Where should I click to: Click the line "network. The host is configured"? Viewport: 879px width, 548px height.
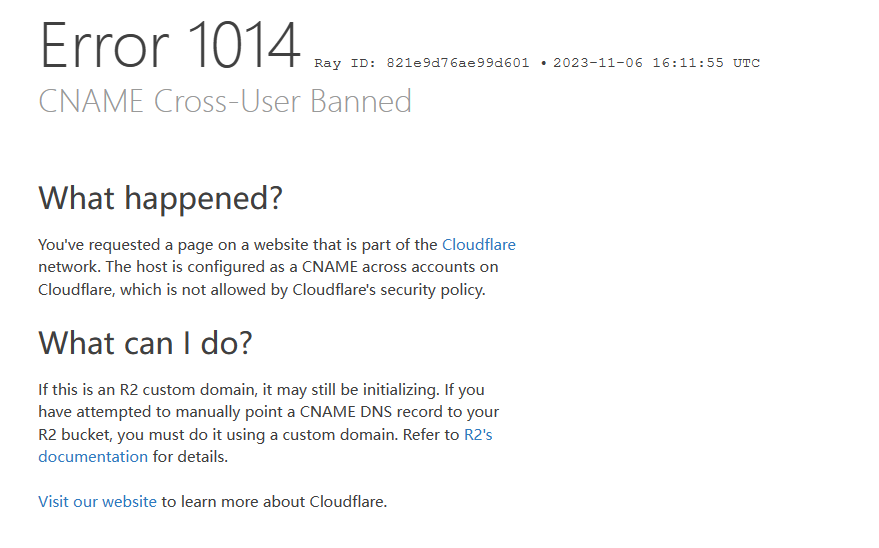146,267
